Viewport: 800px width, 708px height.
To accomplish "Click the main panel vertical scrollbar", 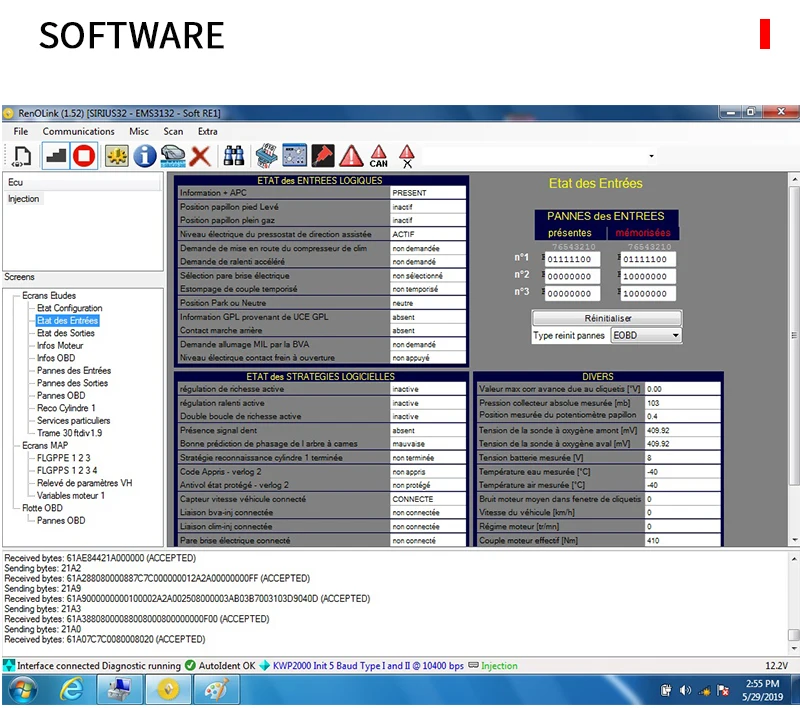I will click(794, 336).
